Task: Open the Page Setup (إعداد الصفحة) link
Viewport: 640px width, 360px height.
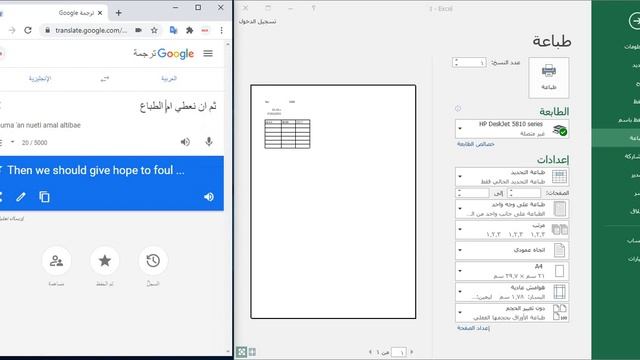Action: coord(473,328)
